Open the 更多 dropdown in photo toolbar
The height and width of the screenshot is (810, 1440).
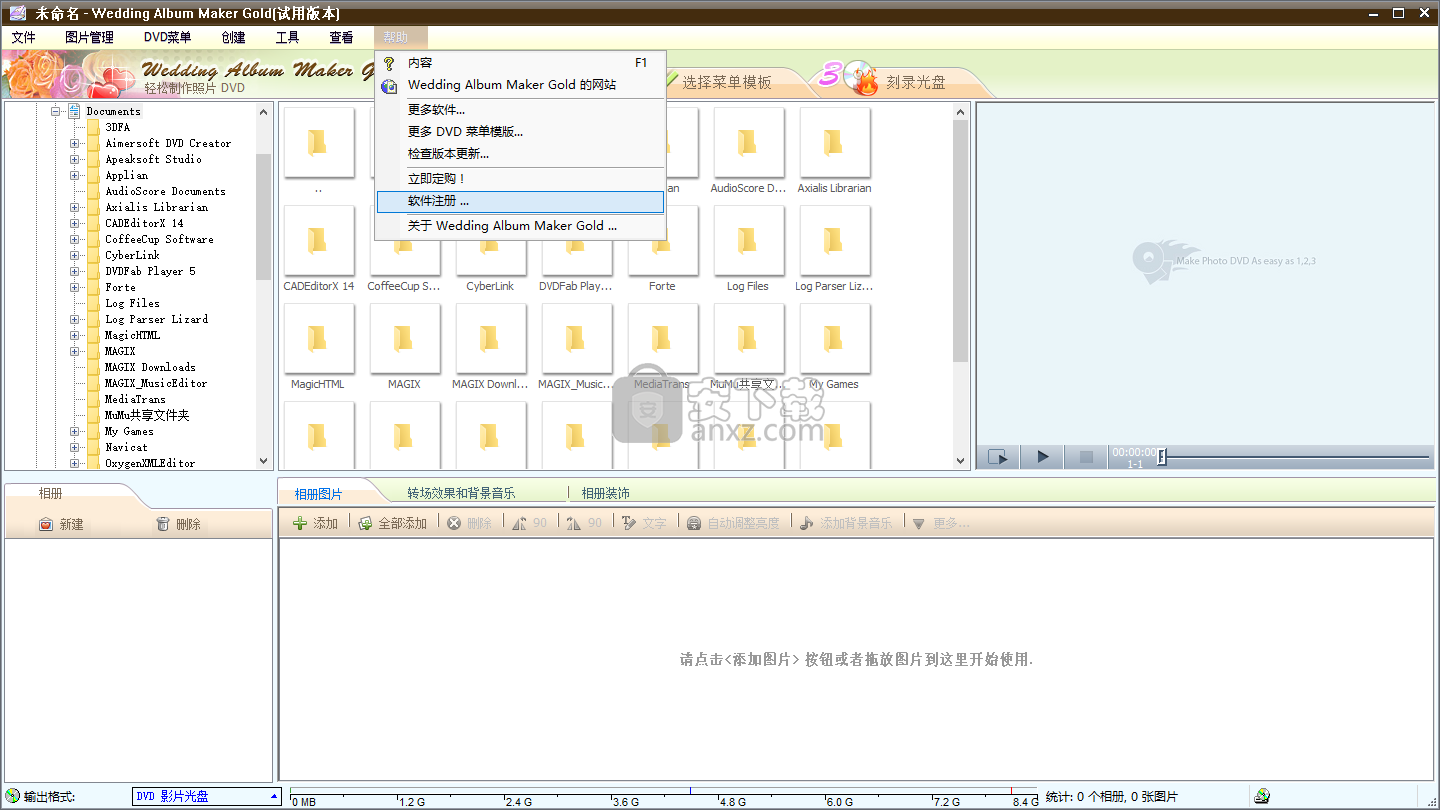click(x=941, y=523)
